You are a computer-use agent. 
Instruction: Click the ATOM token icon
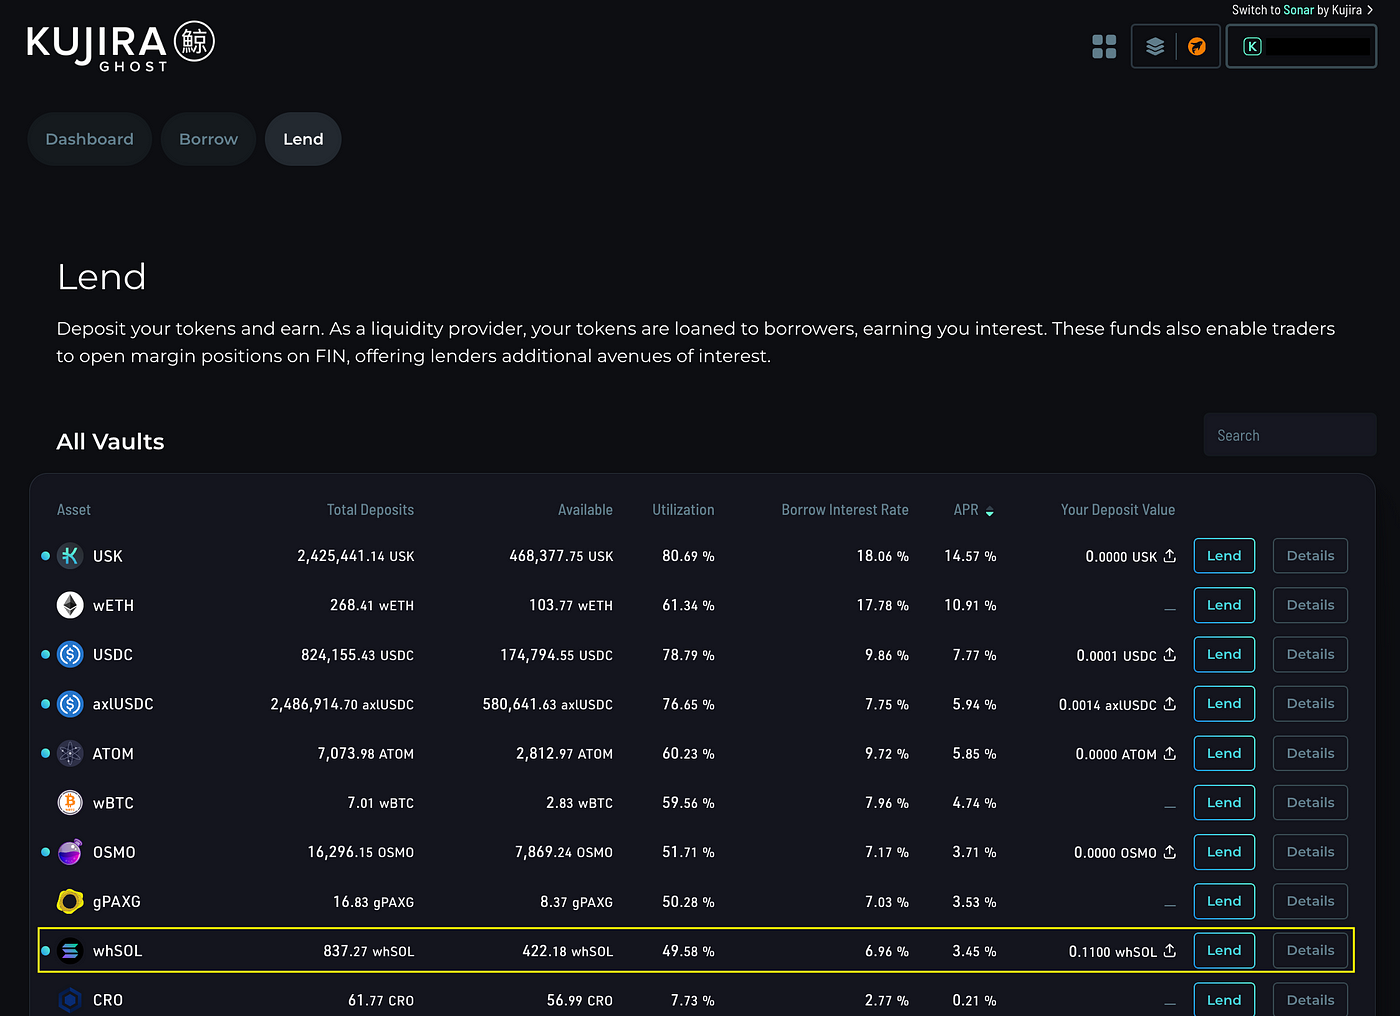point(70,753)
